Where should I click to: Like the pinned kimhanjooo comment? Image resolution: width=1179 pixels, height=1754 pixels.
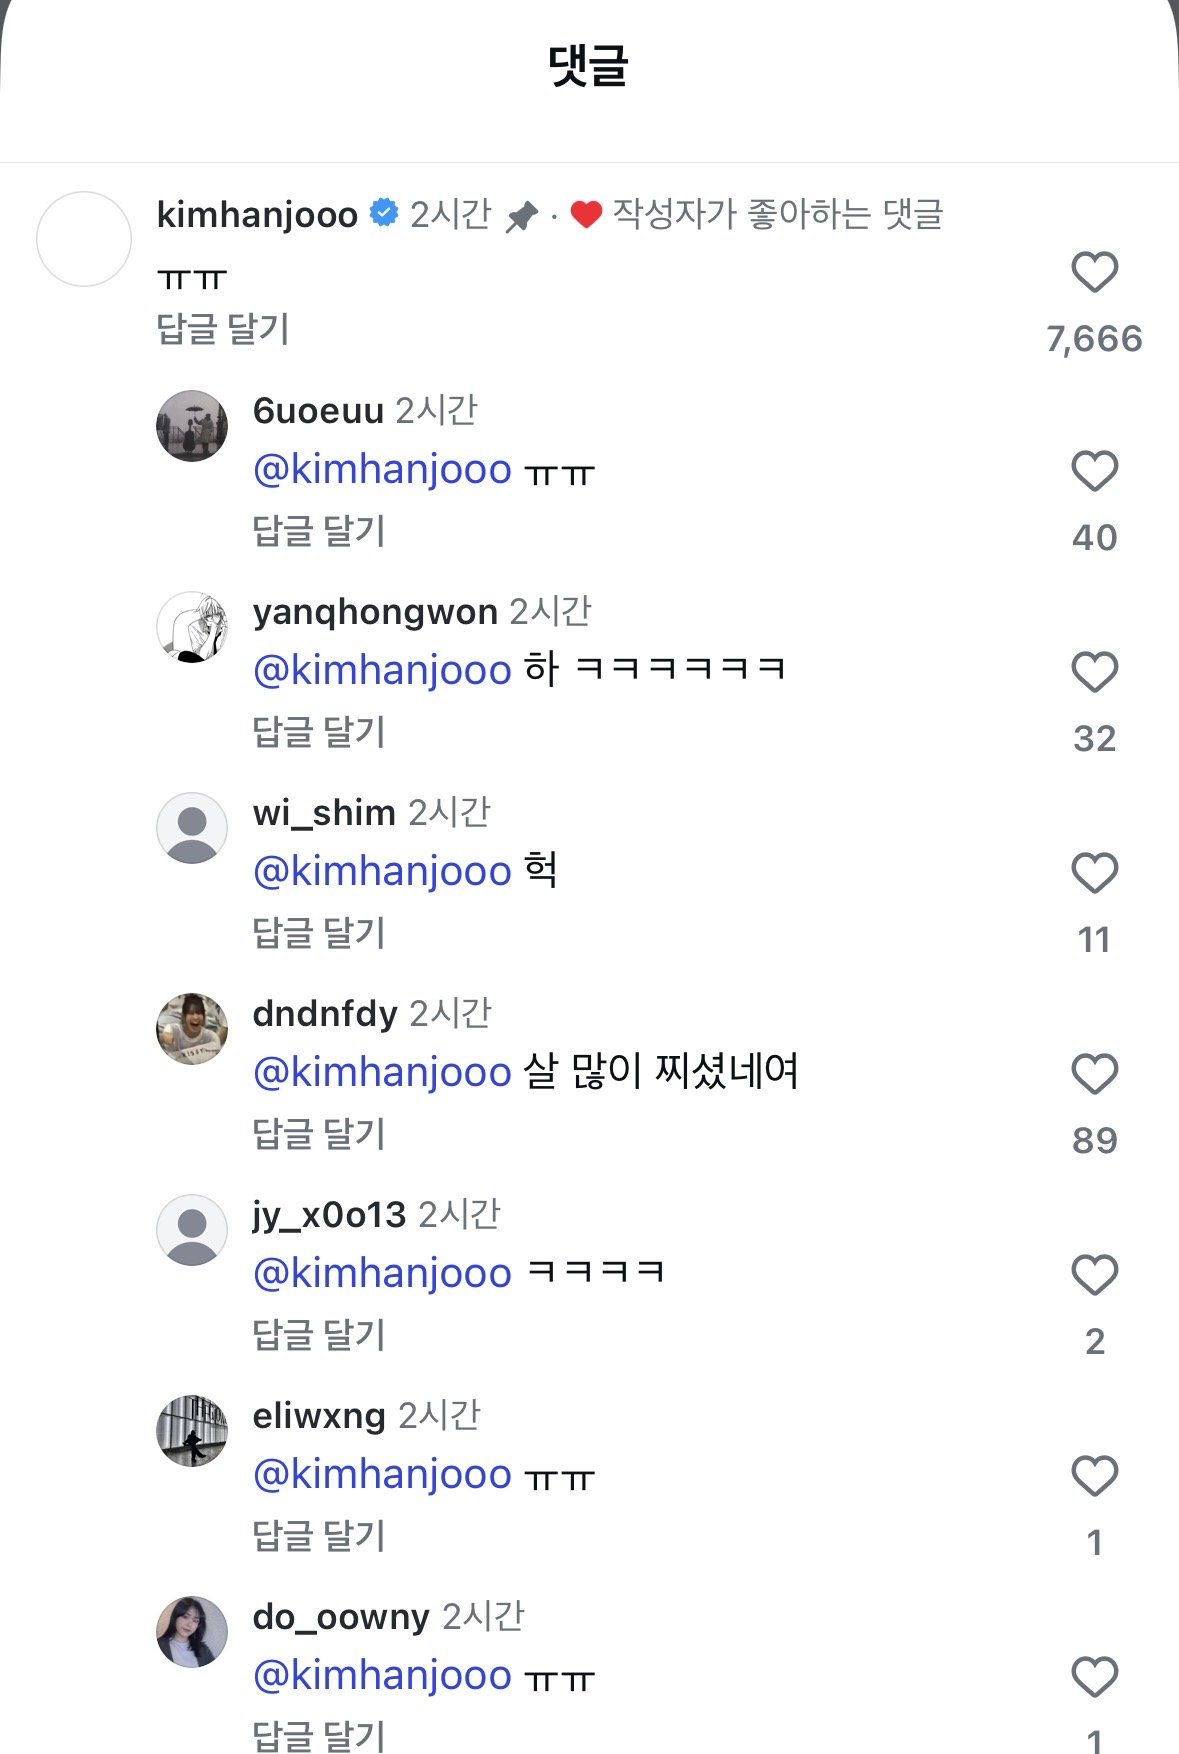(x=1094, y=272)
